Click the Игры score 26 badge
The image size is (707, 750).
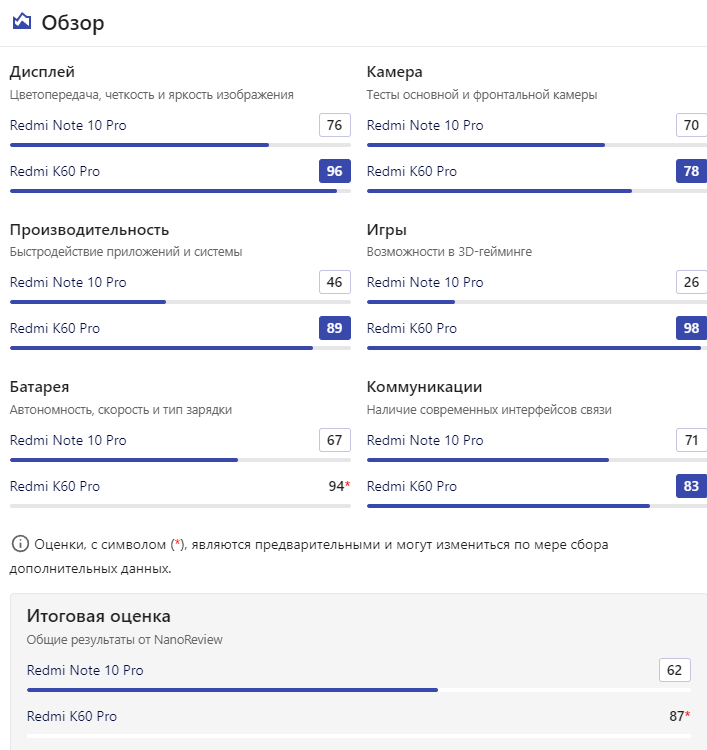click(x=691, y=282)
